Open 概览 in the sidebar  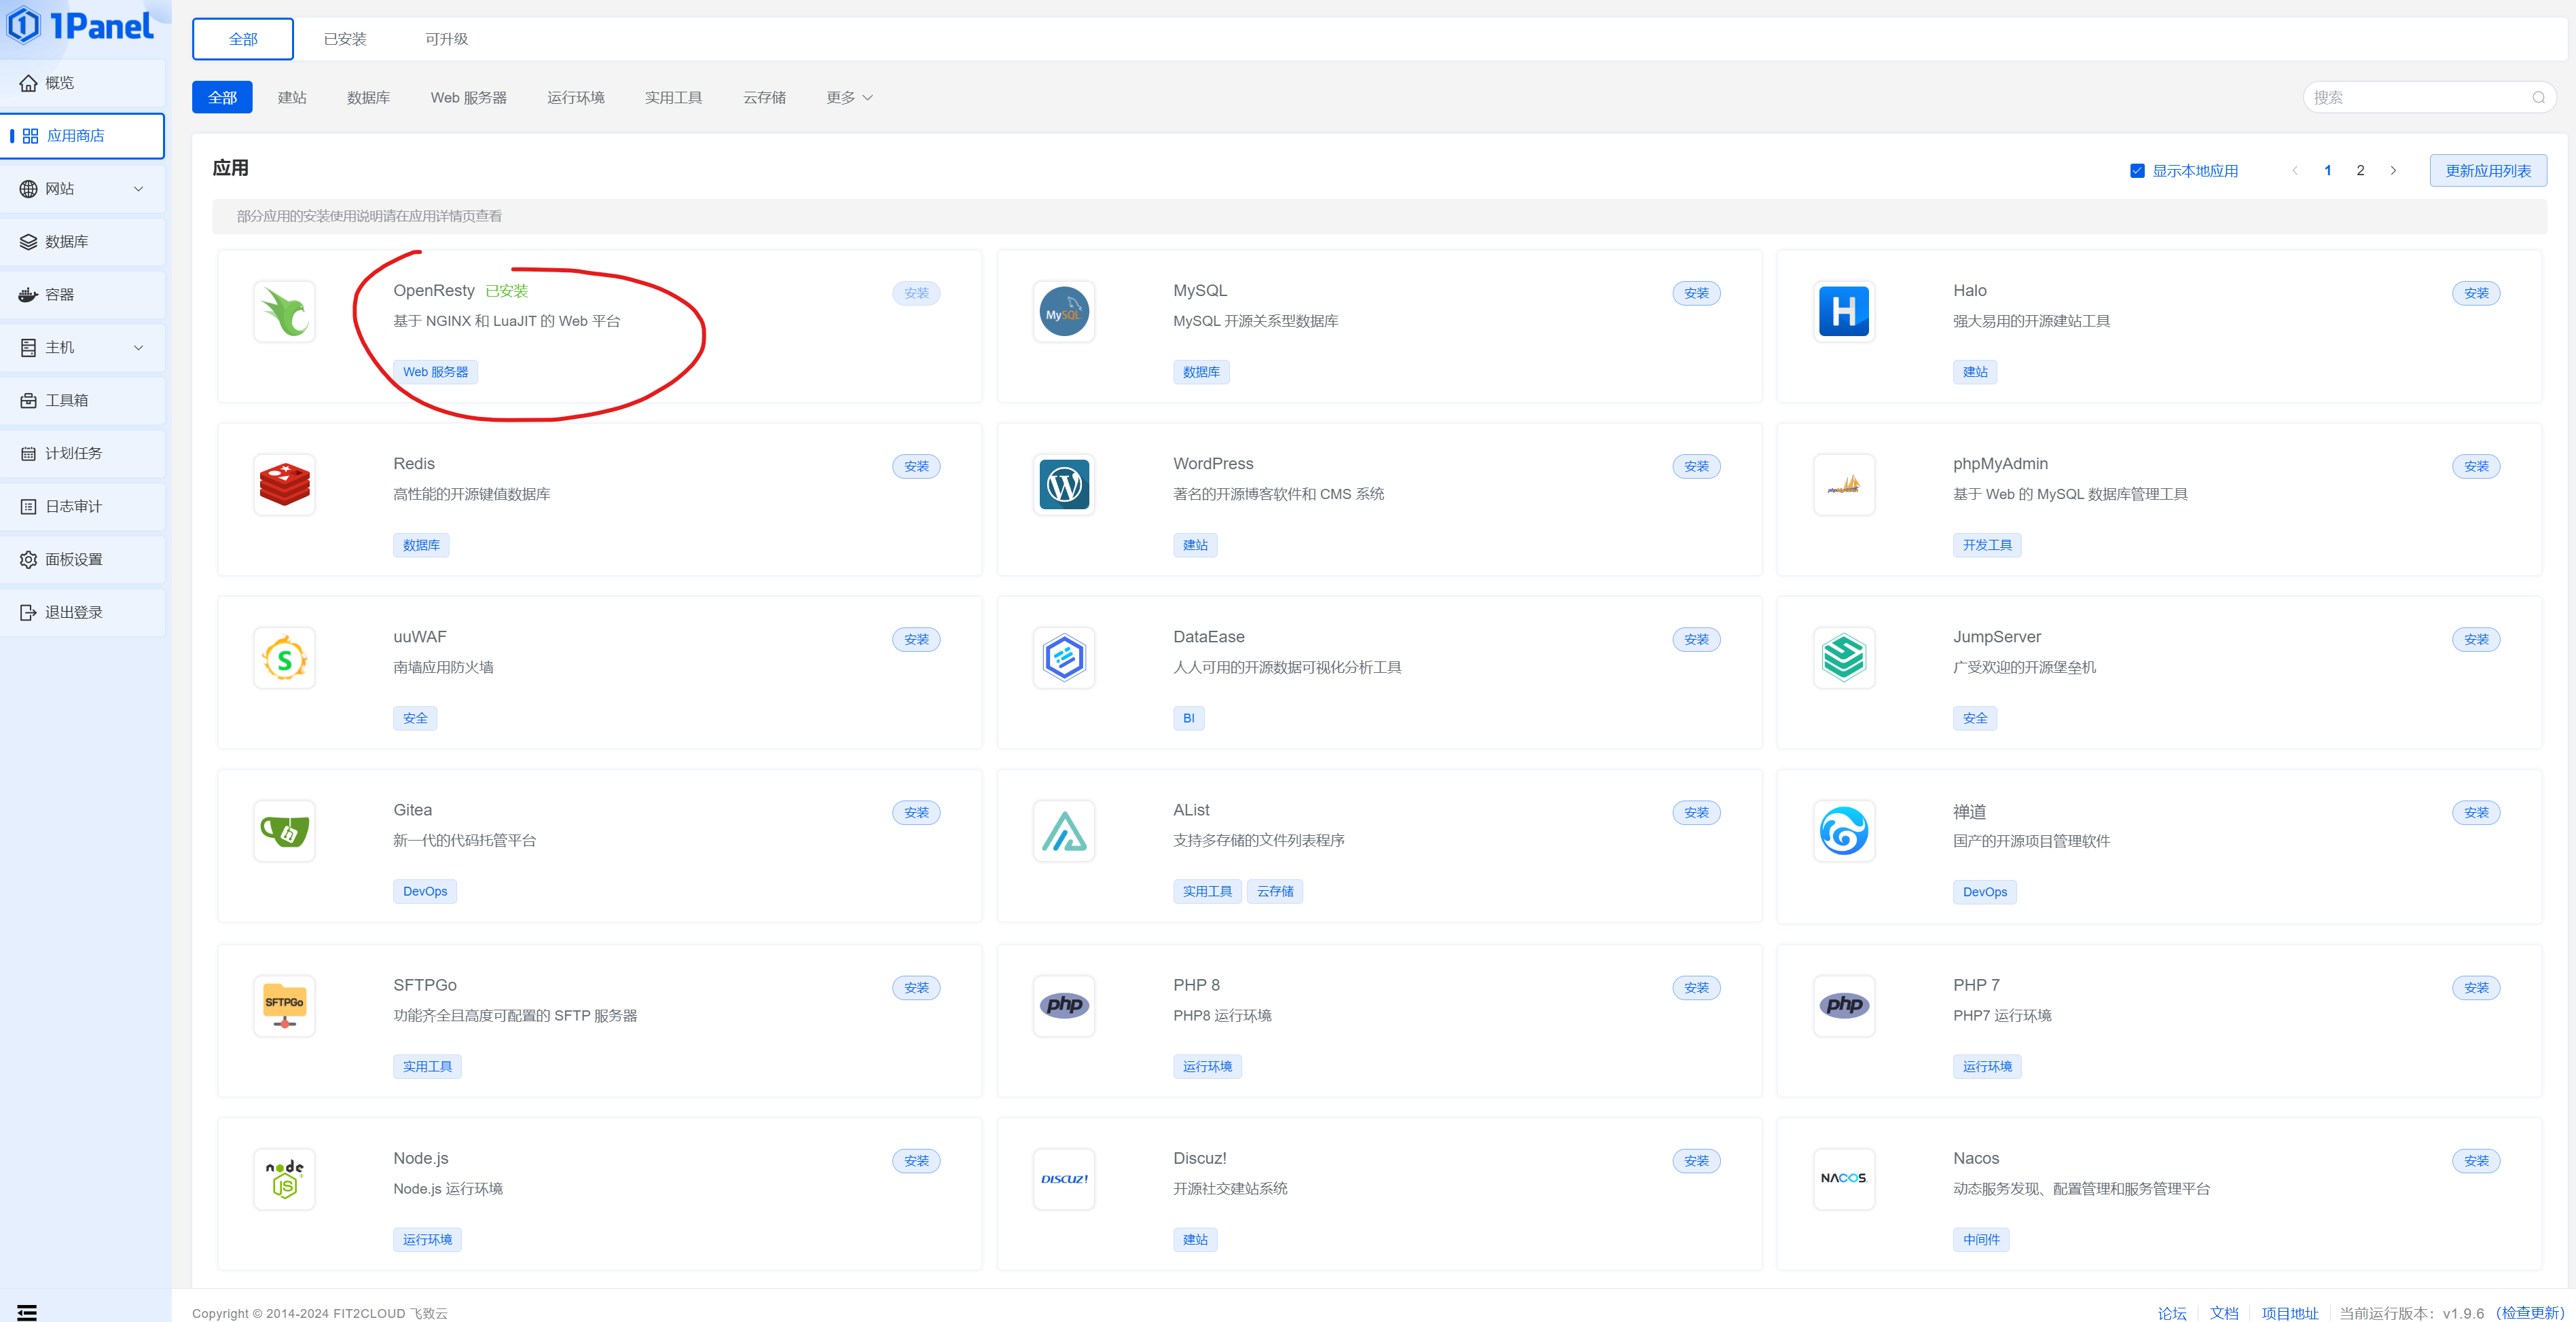pyautogui.click(x=83, y=83)
